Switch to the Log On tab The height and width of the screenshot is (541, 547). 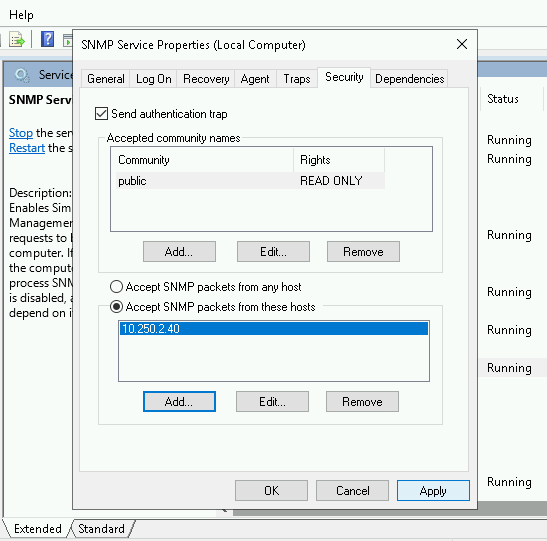pos(153,79)
